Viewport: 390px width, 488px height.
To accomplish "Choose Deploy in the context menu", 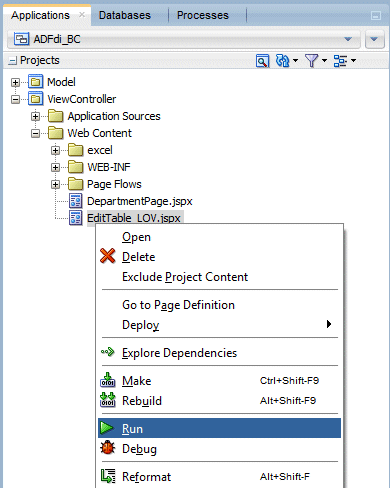I will pos(219,325).
